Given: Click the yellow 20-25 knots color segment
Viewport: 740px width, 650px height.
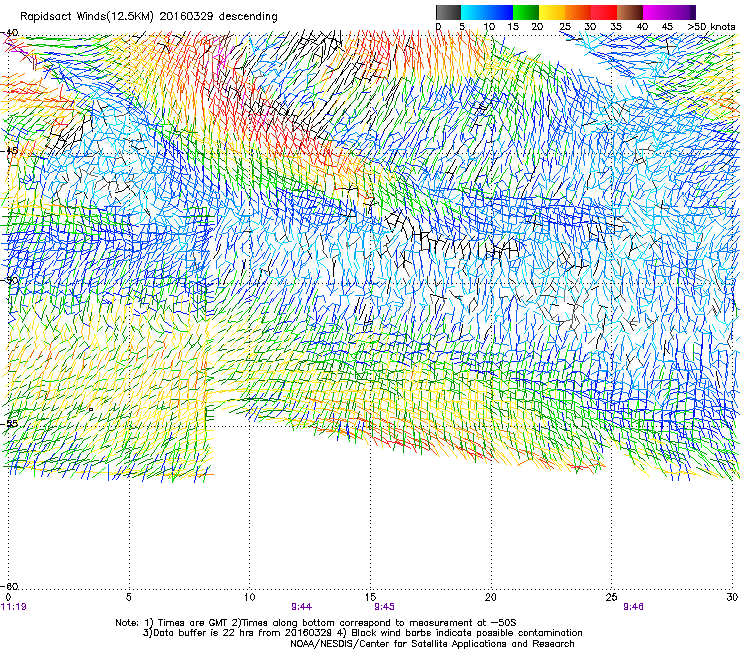Looking at the screenshot, I should [x=552, y=12].
